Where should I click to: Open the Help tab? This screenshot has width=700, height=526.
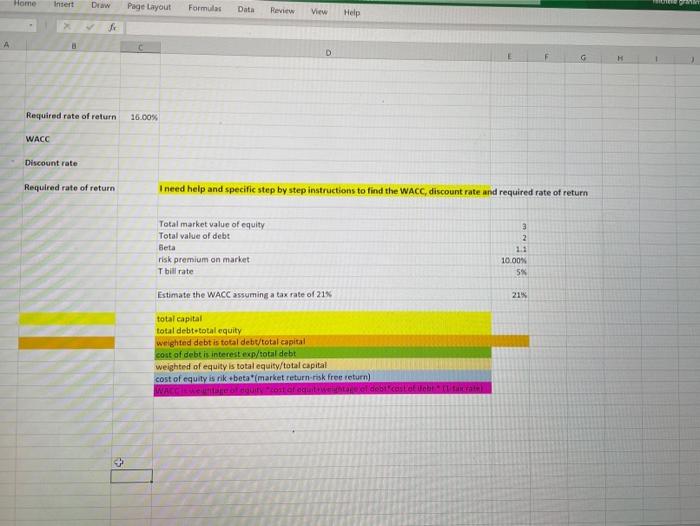(x=352, y=13)
